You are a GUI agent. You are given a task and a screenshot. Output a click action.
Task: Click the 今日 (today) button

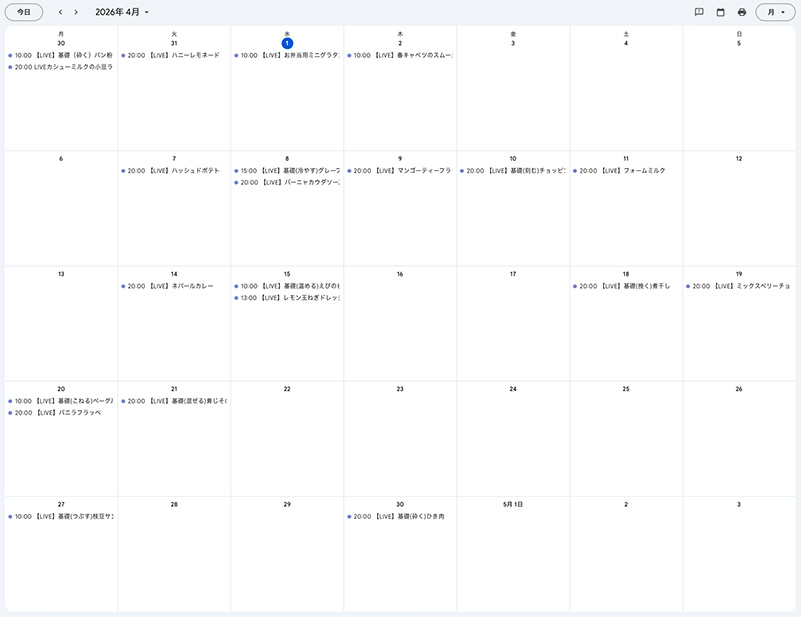[24, 12]
